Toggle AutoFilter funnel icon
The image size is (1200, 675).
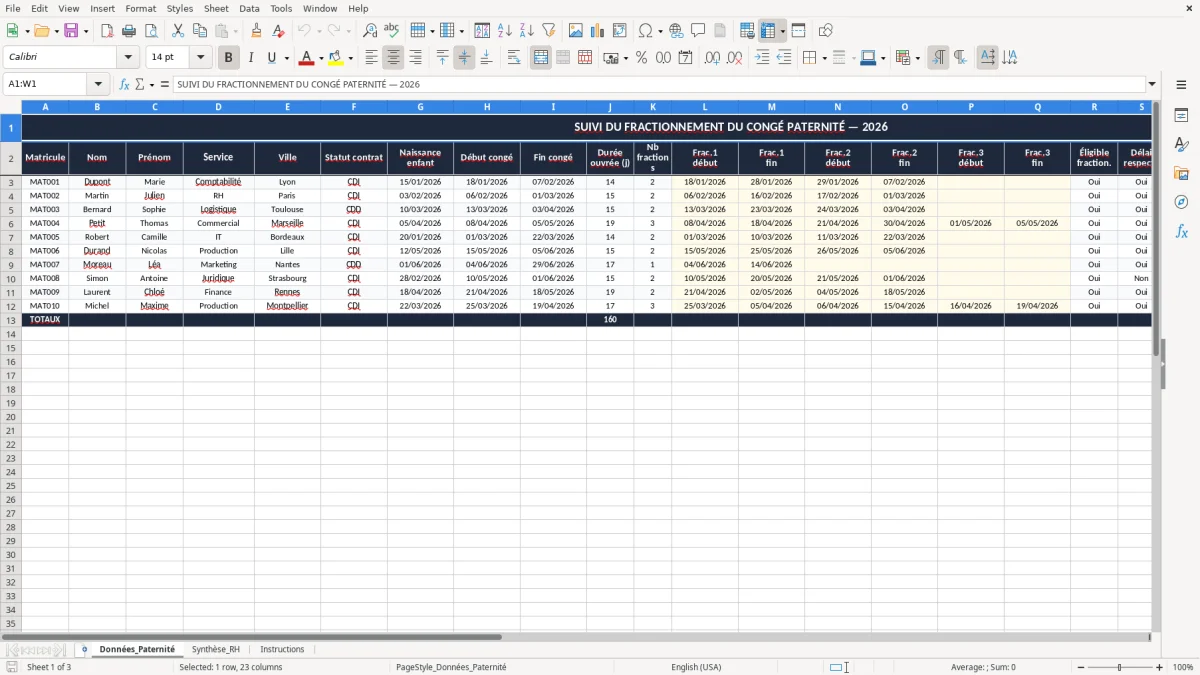(x=548, y=31)
